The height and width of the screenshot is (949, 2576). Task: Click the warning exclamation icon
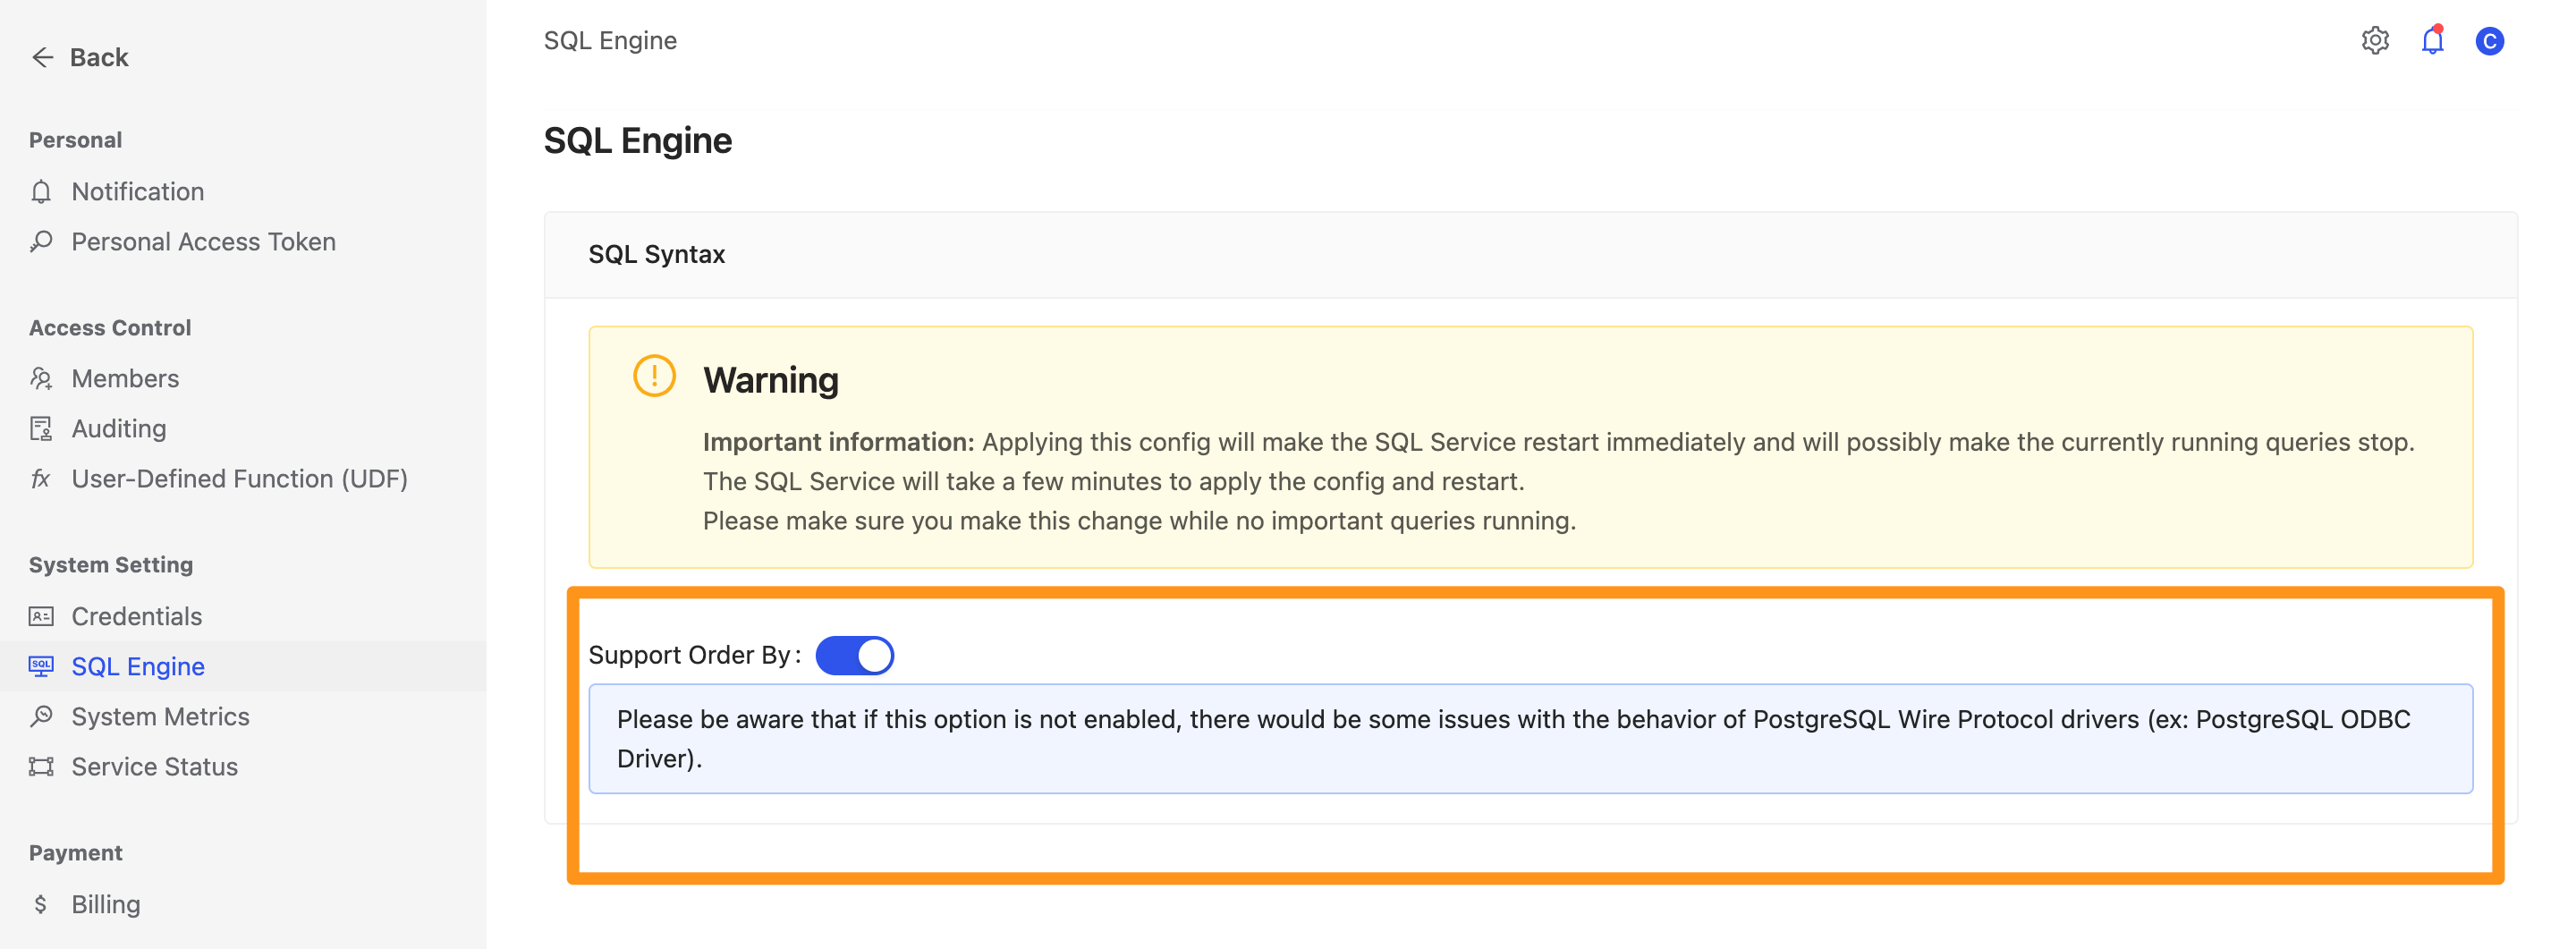tap(655, 377)
